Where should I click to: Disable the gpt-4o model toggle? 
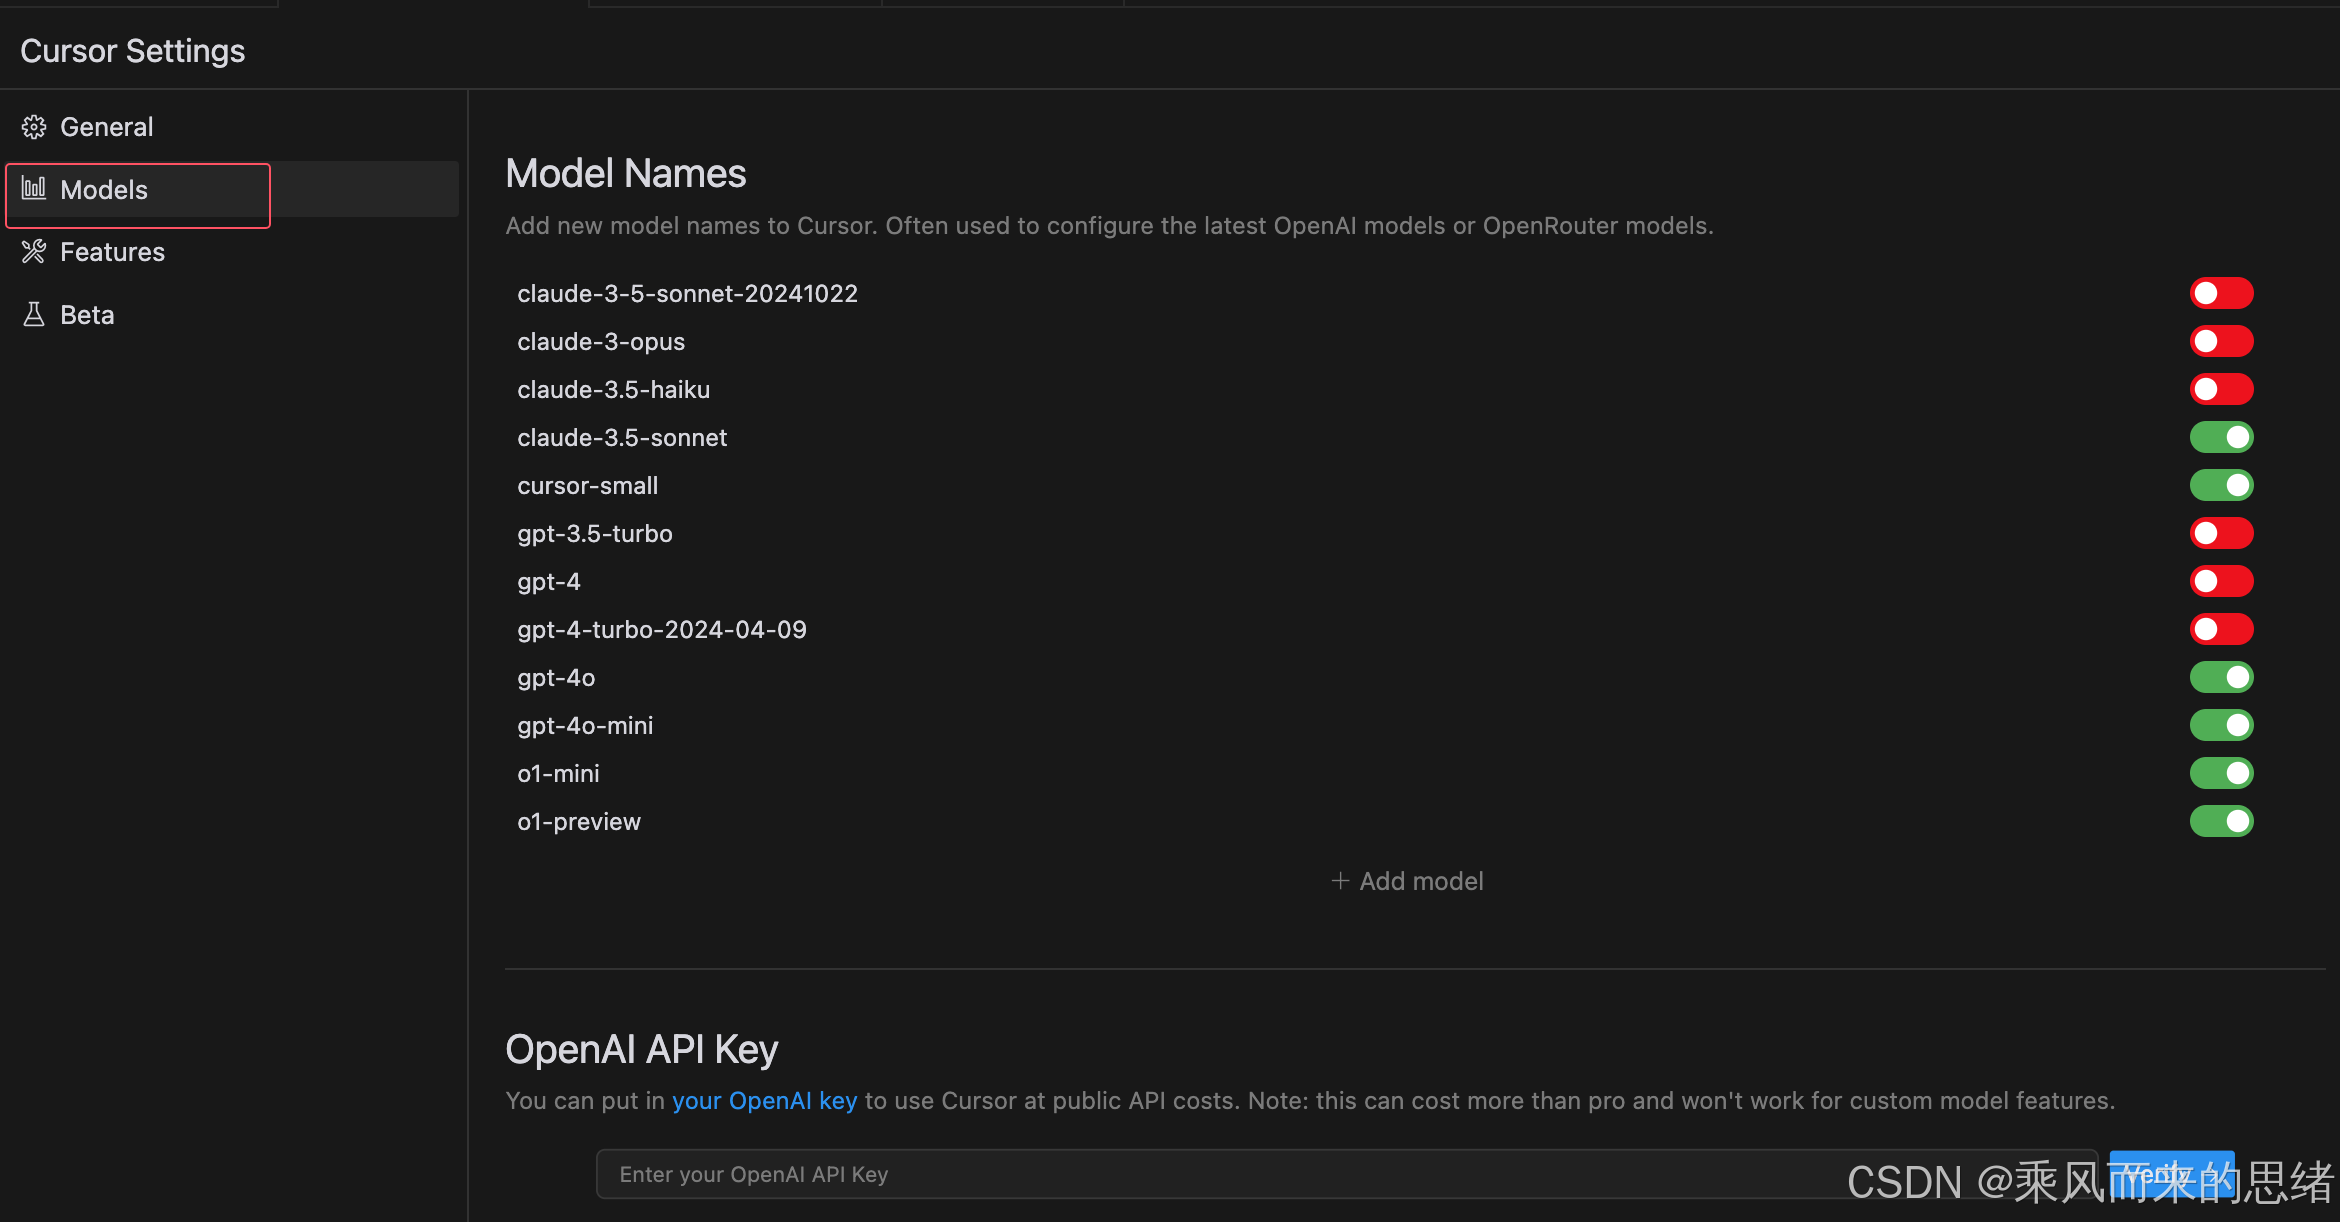point(2221,677)
